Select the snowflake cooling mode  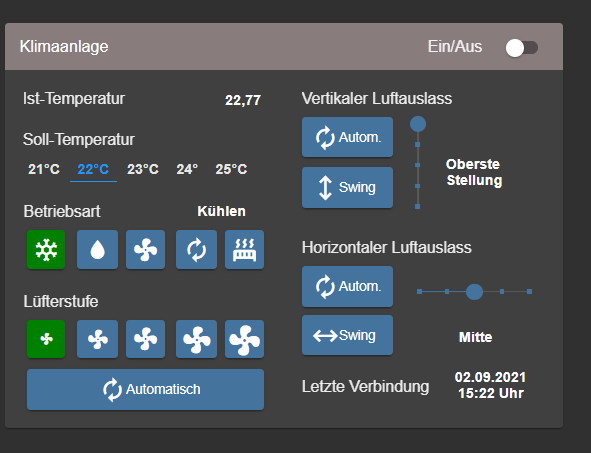46,249
